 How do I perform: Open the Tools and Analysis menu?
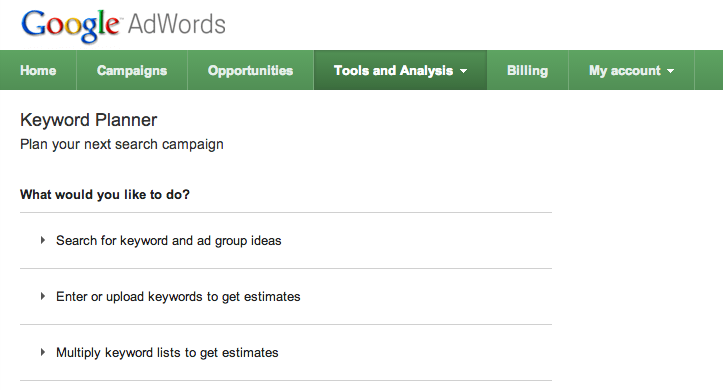coord(400,70)
